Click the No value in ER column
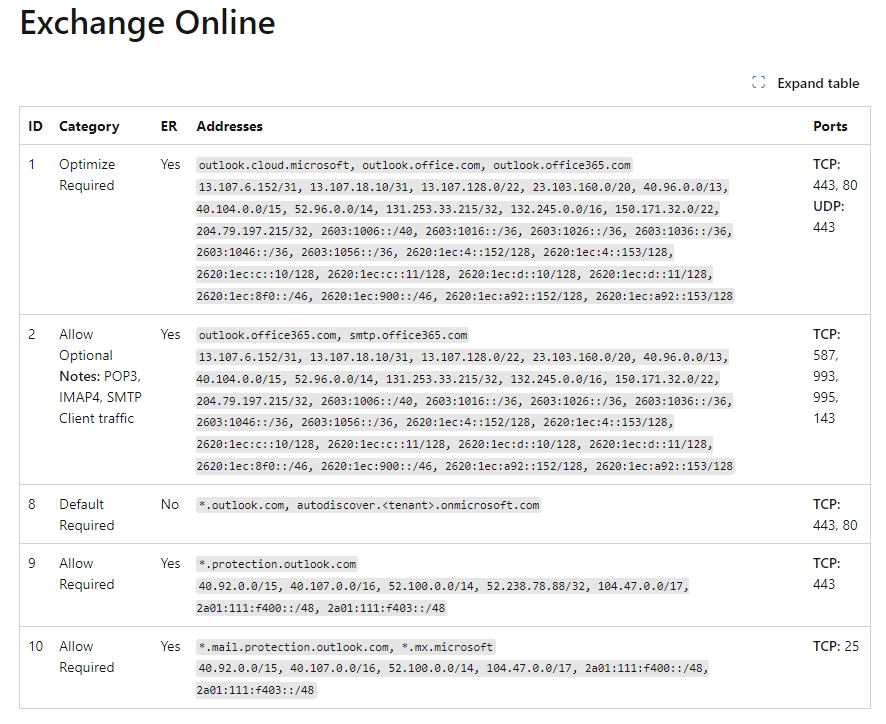 pos(170,504)
